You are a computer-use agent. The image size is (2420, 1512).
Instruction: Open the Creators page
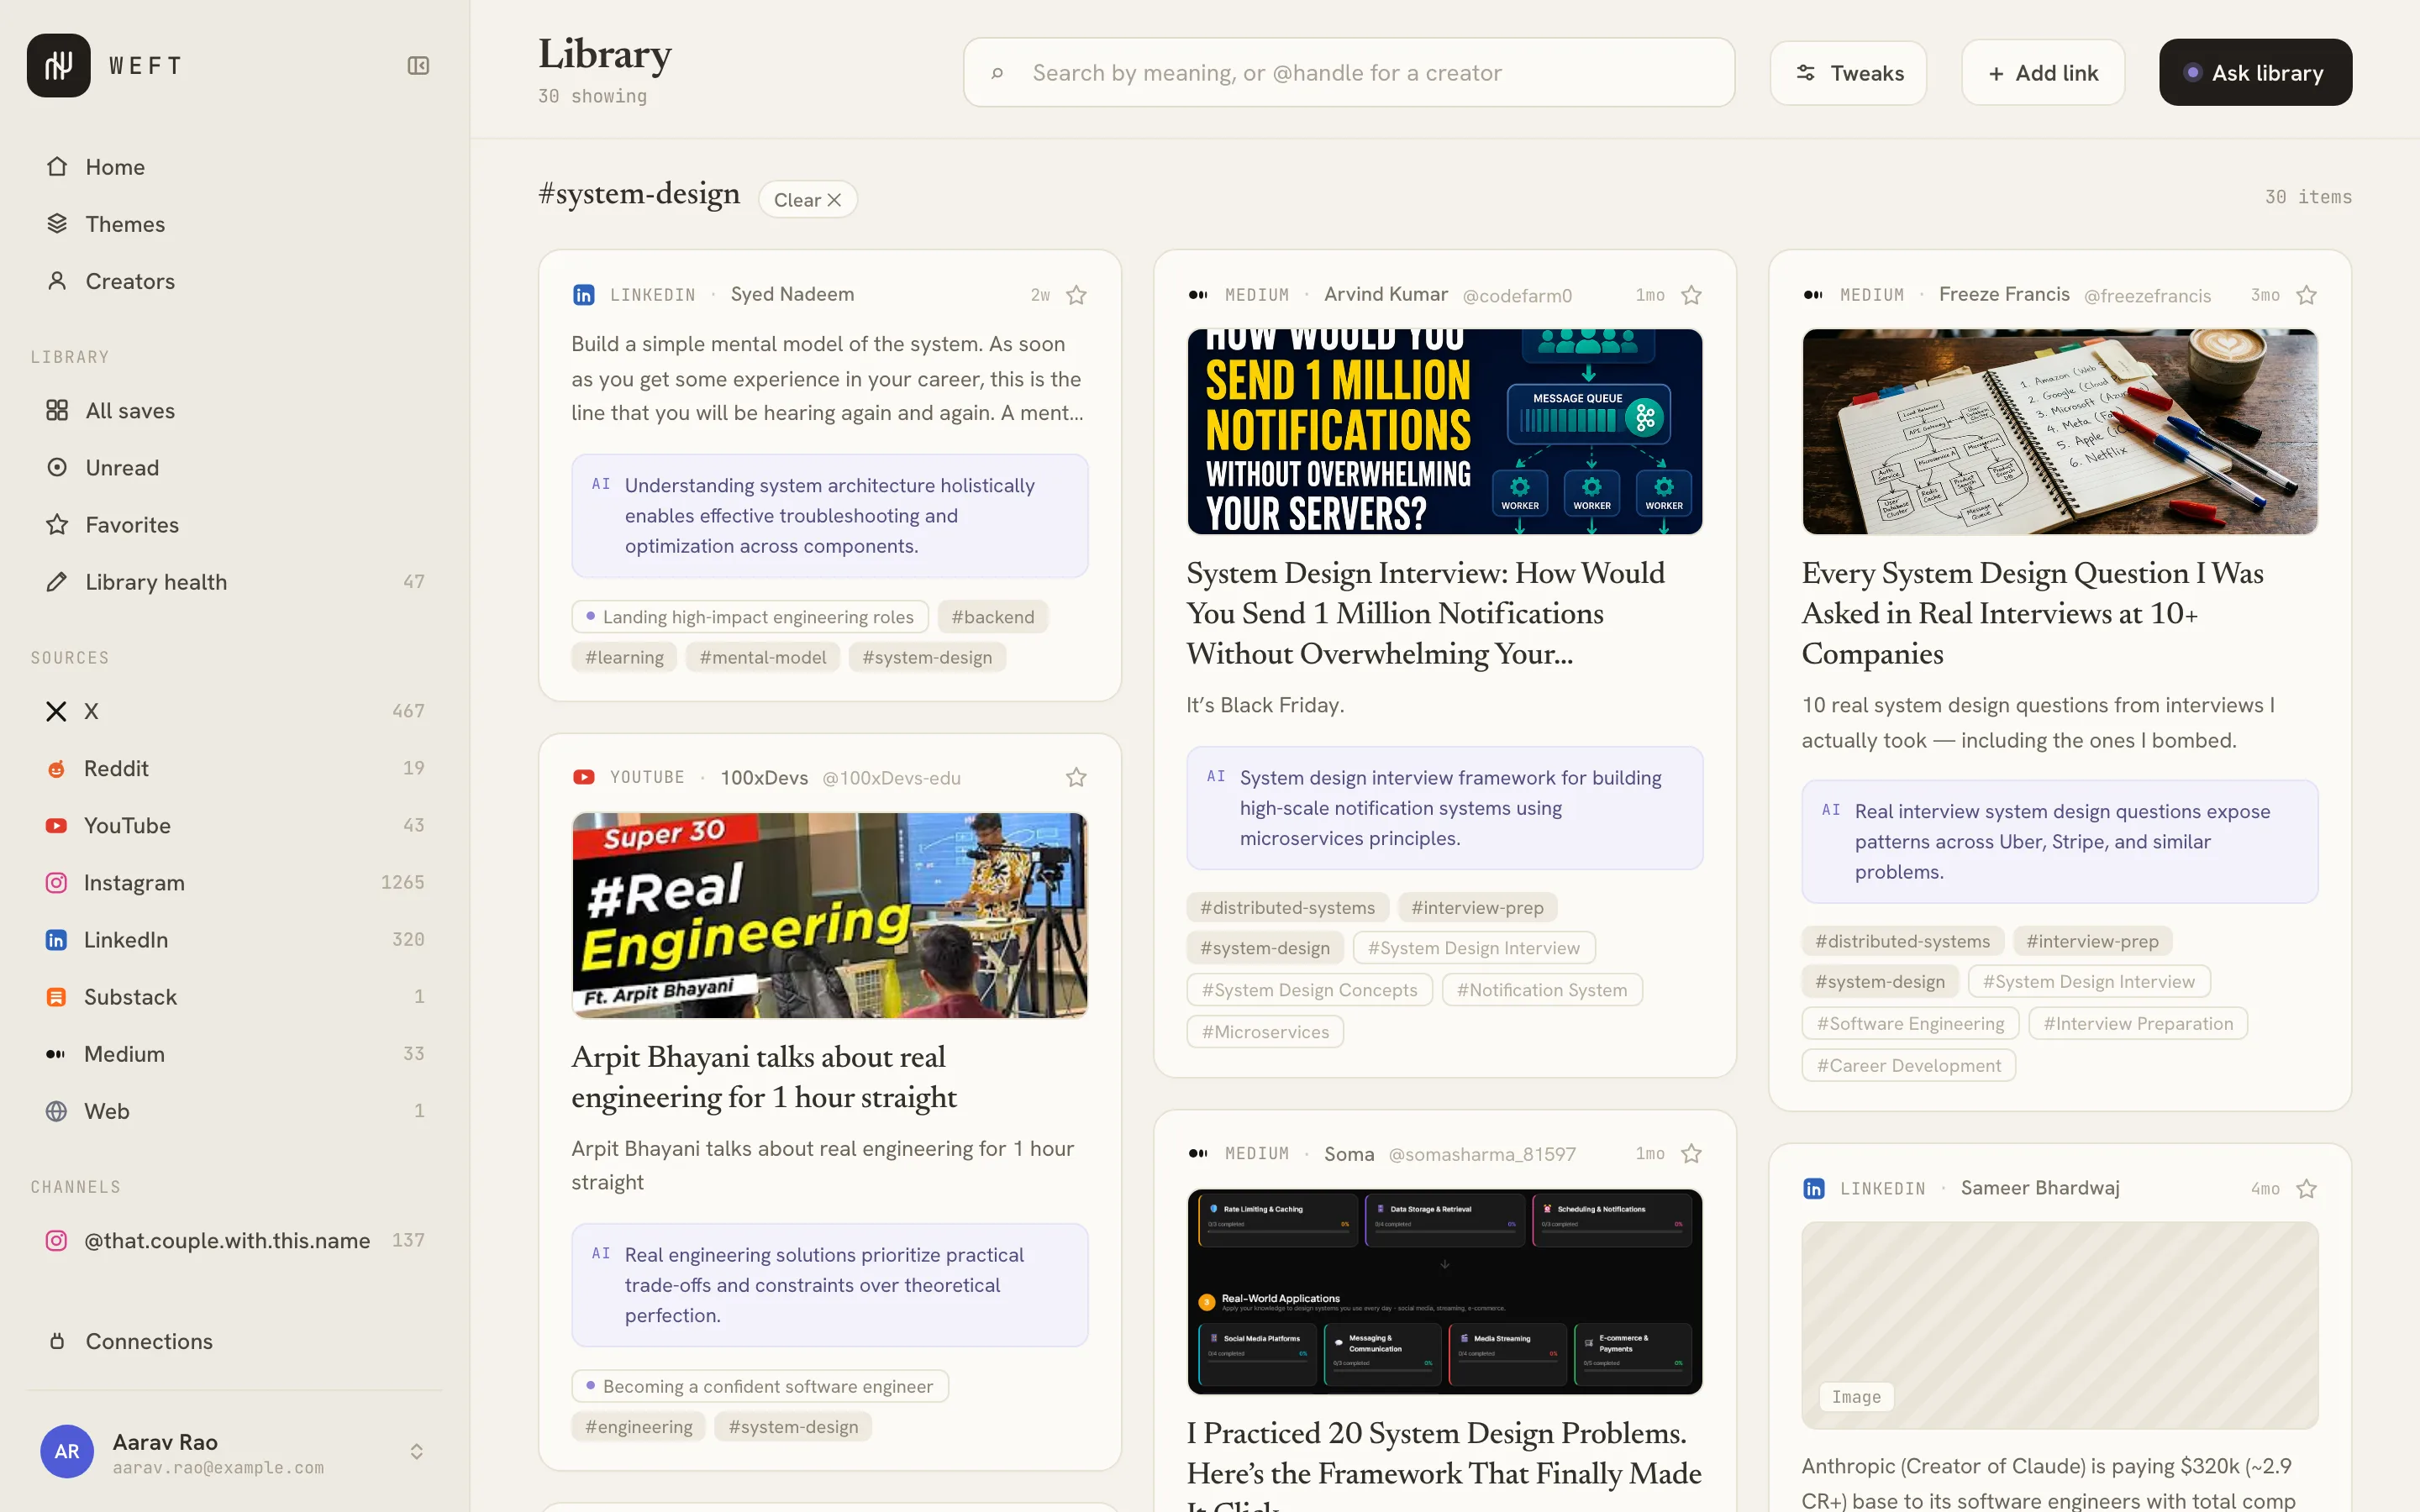(x=235, y=281)
